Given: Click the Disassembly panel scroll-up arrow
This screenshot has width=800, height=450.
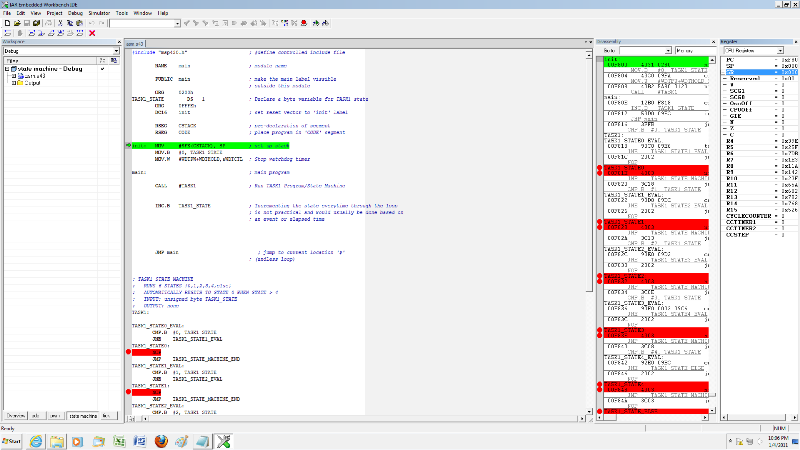Looking at the screenshot, I should click(x=713, y=59).
